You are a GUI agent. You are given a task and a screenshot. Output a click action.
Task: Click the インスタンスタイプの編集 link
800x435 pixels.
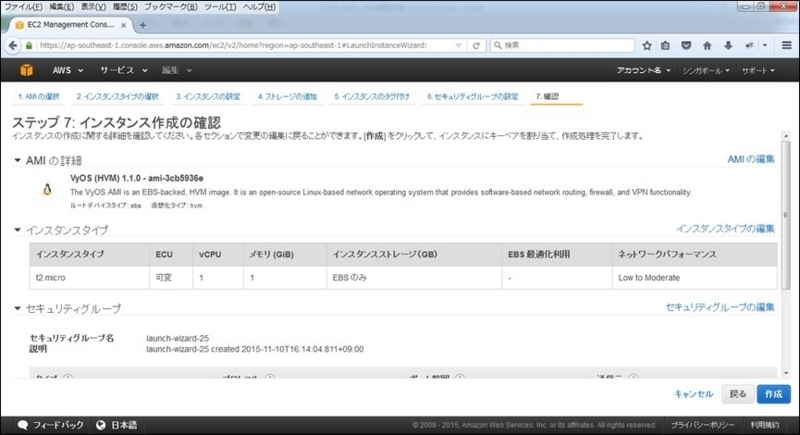pyautogui.click(x=726, y=228)
